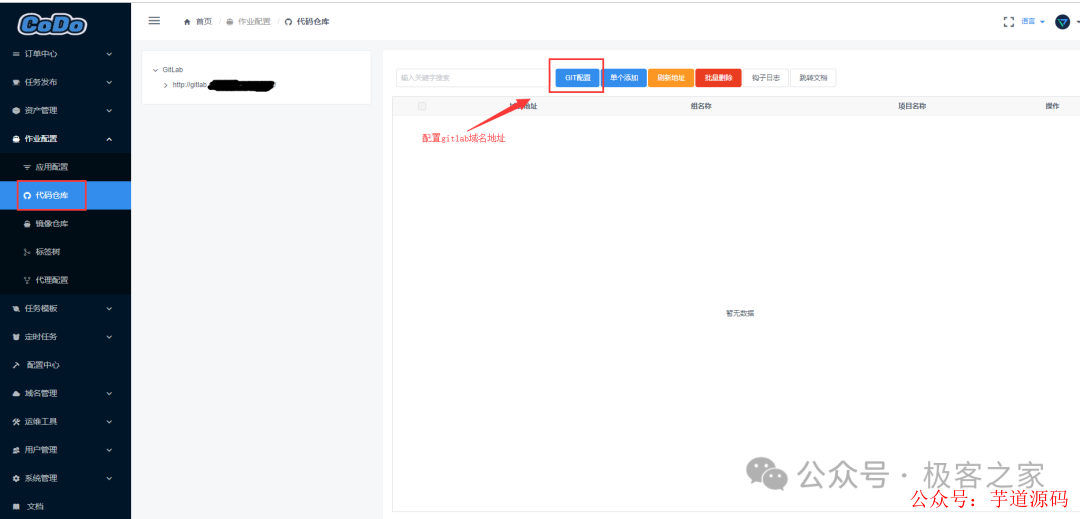Go to 首页 in breadcrumb
Screen dimensions: 1080x519
click(x=204, y=22)
